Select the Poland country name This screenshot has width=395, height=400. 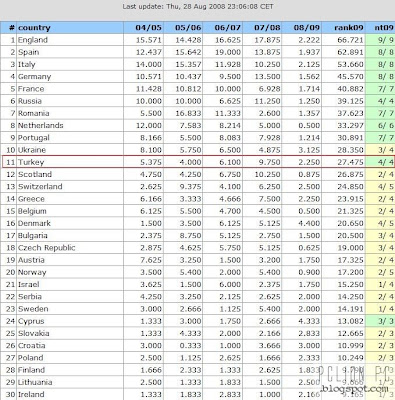click(x=31, y=358)
